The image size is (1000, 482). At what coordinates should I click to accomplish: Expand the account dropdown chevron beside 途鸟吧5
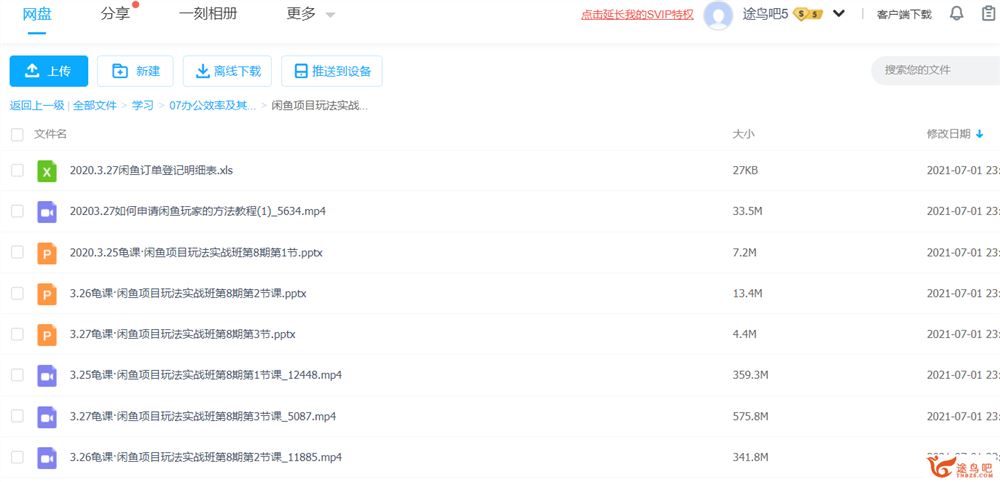[x=839, y=13]
